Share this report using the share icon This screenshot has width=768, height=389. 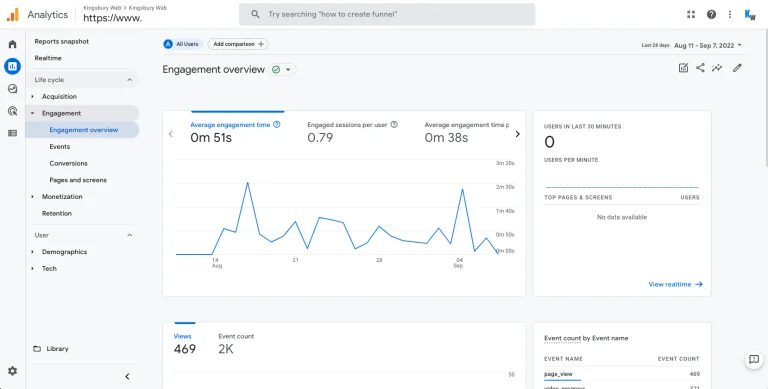tap(700, 68)
